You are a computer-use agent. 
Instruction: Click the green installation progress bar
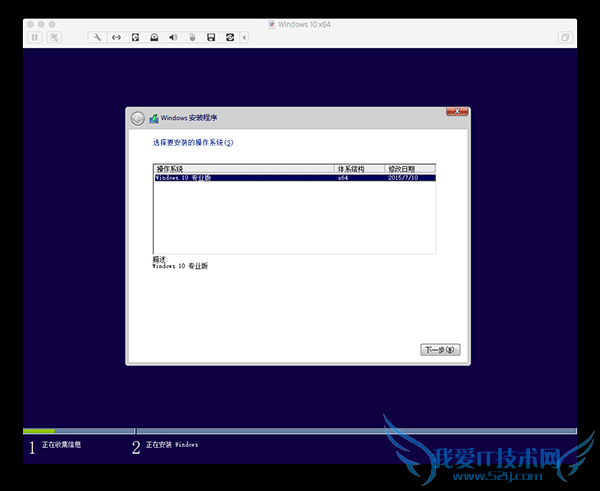[39, 431]
